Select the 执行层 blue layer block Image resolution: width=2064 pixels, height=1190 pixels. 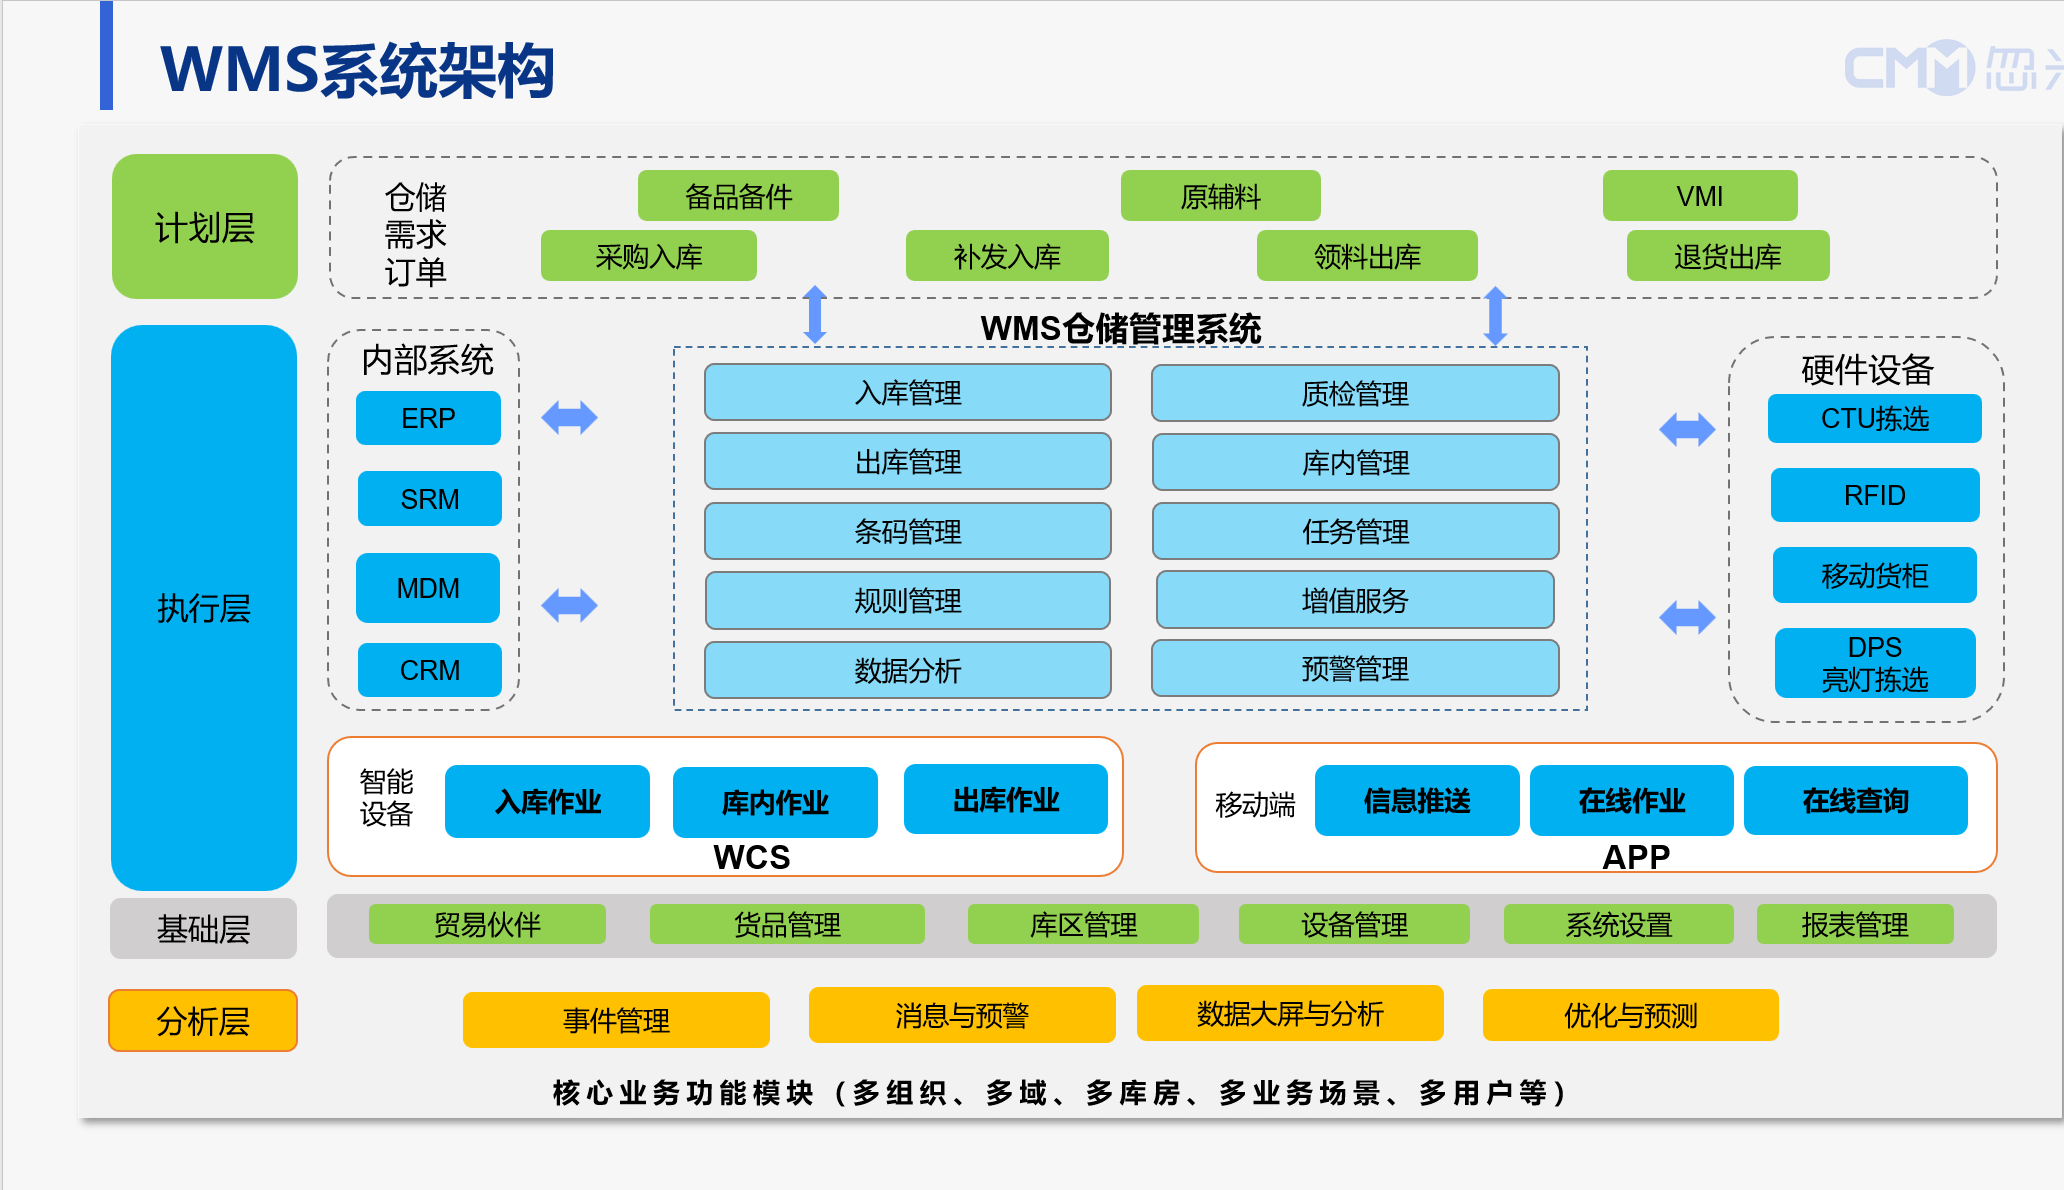[204, 607]
